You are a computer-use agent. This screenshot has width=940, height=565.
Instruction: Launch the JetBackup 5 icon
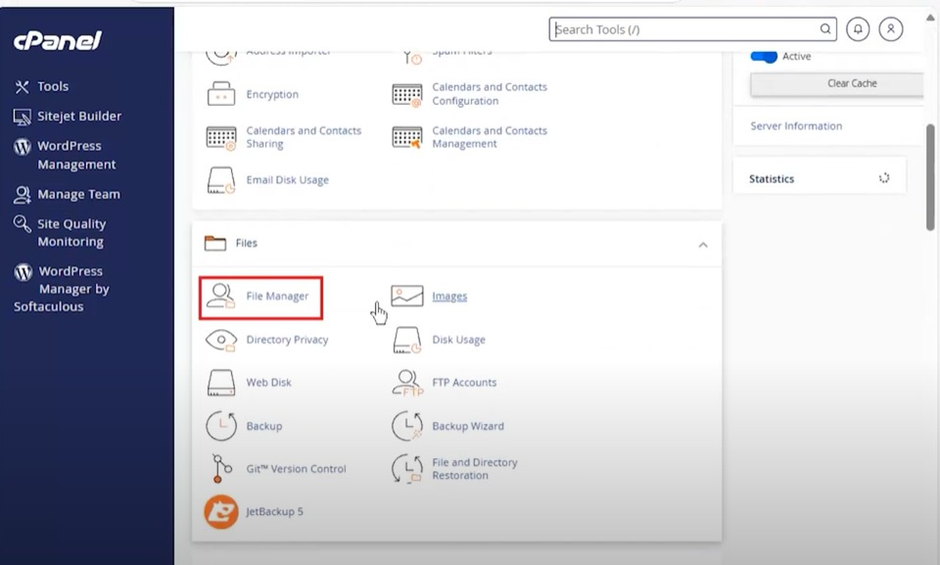pos(221,512)
